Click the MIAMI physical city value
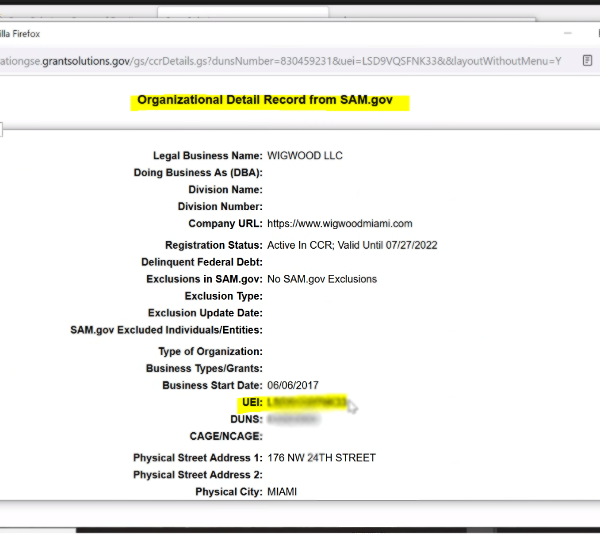Image resolution: width=600 pixels, height=534 pixels. pos(282,492)
